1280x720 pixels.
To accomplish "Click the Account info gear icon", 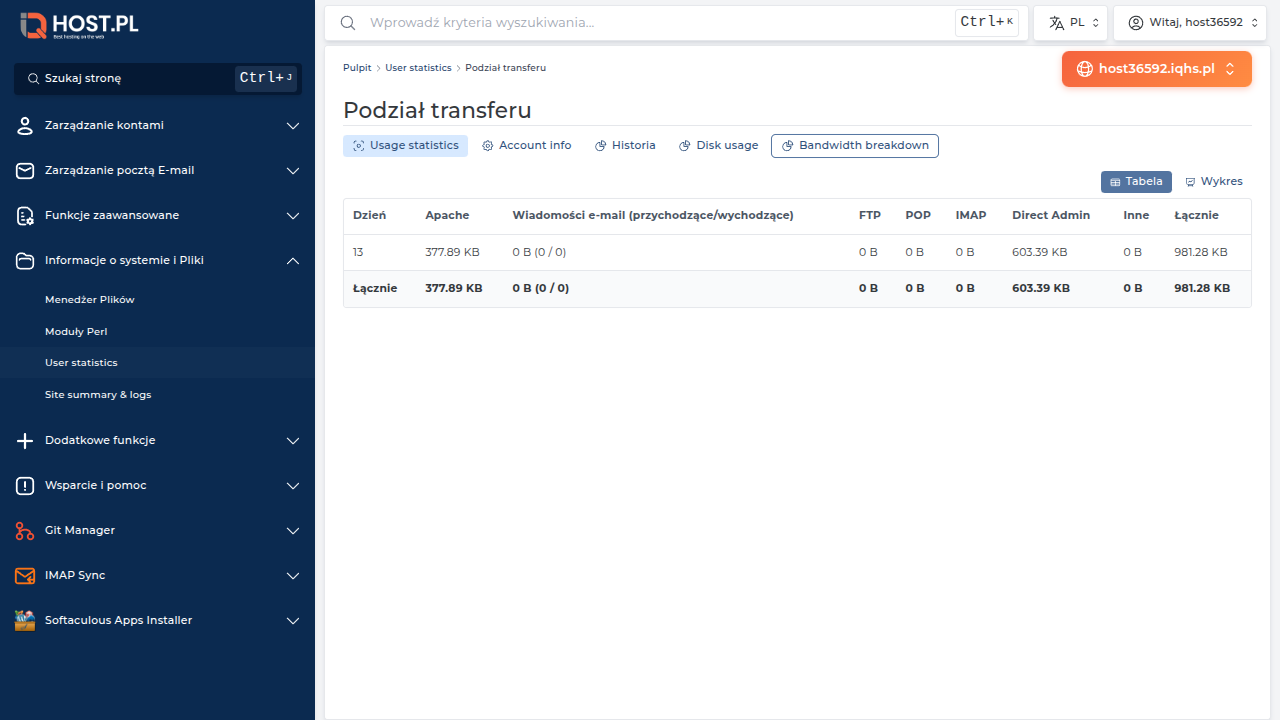I will click(488, 146).
